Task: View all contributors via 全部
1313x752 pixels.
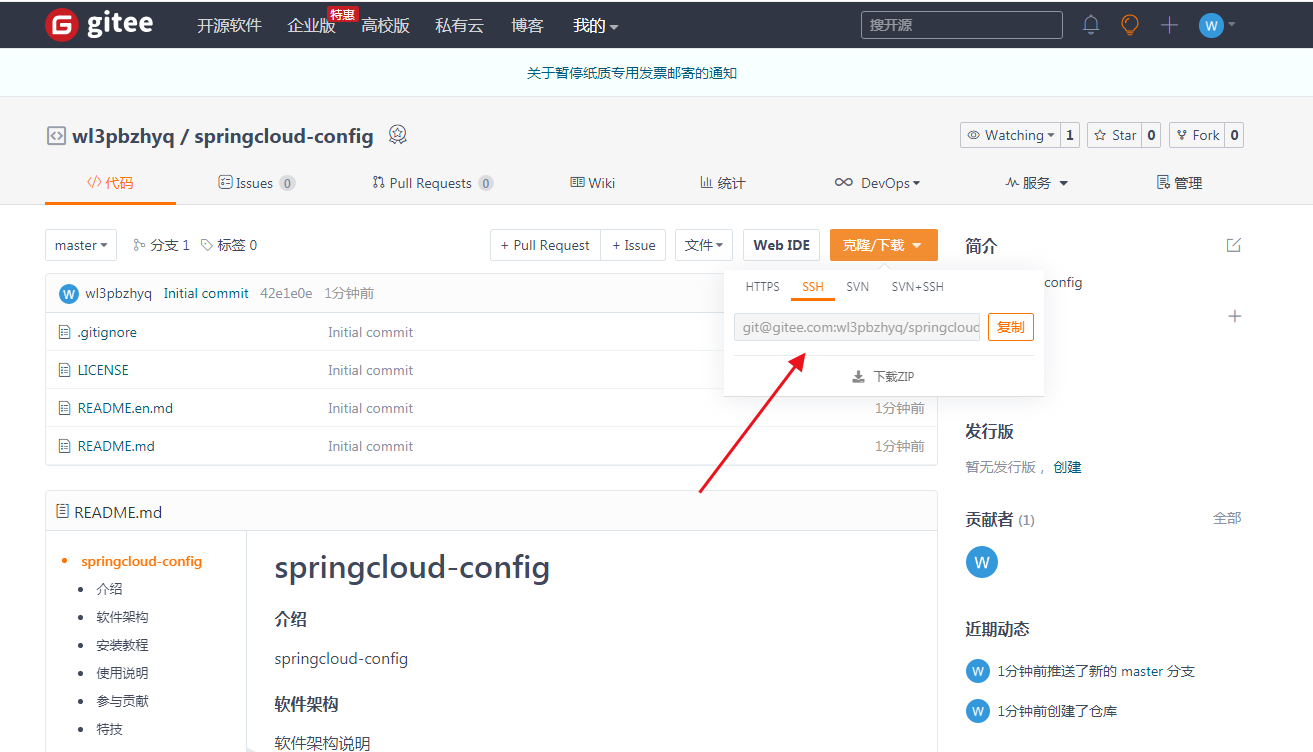Action: point(1227,518)
